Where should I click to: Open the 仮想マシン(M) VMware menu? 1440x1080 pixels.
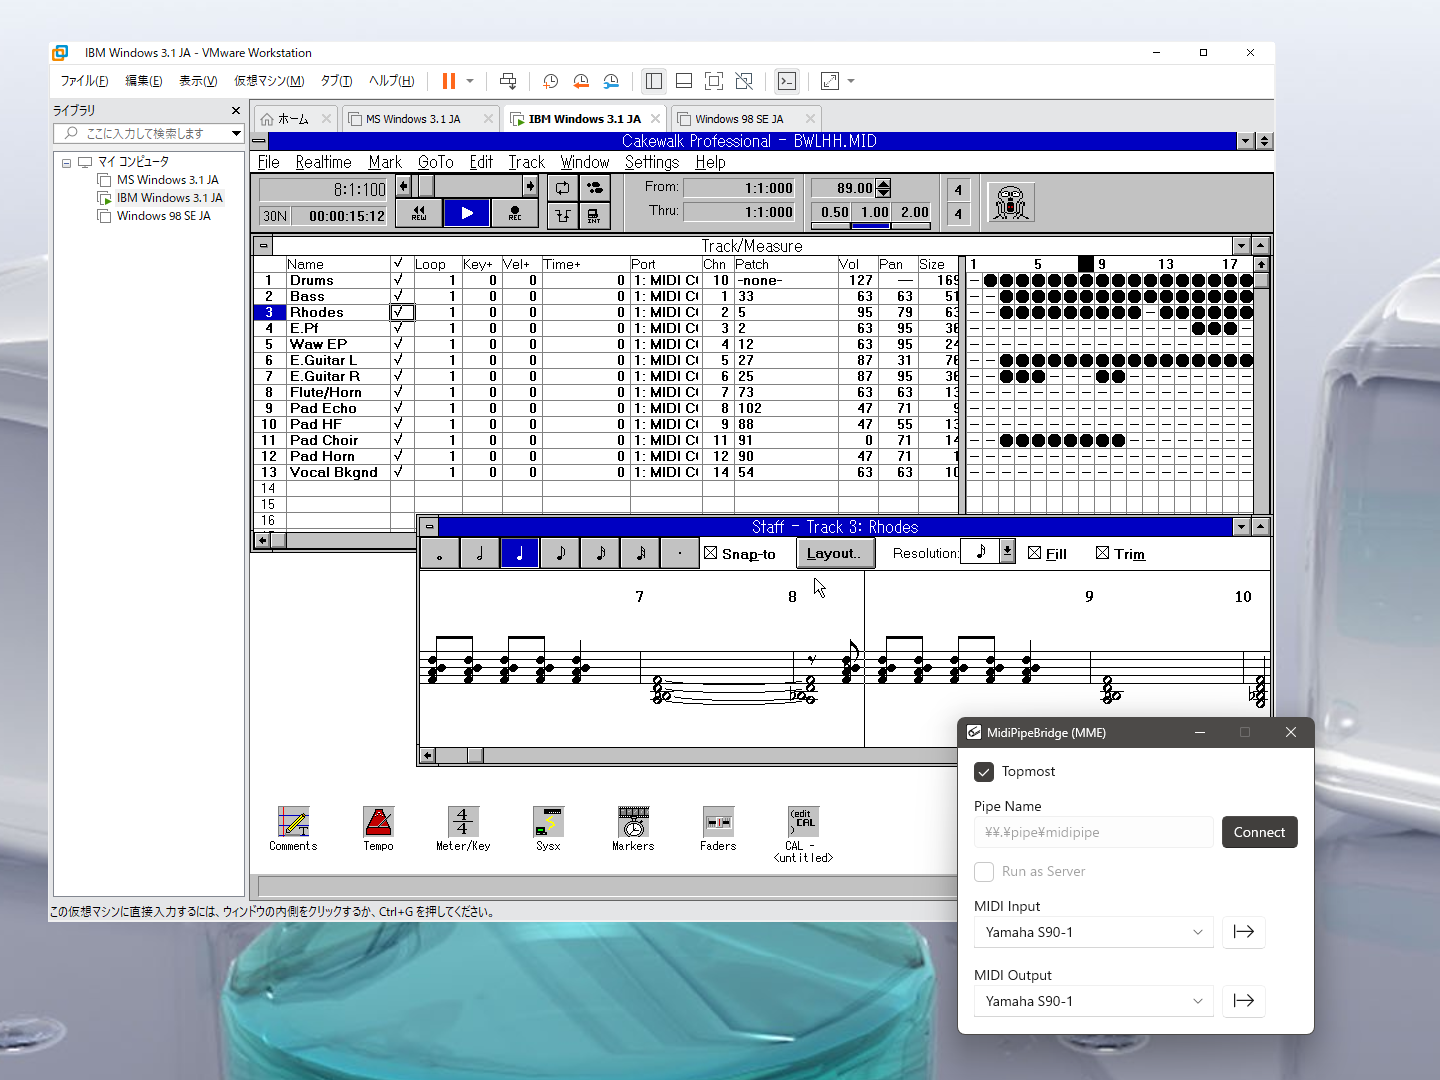point(269,81)
